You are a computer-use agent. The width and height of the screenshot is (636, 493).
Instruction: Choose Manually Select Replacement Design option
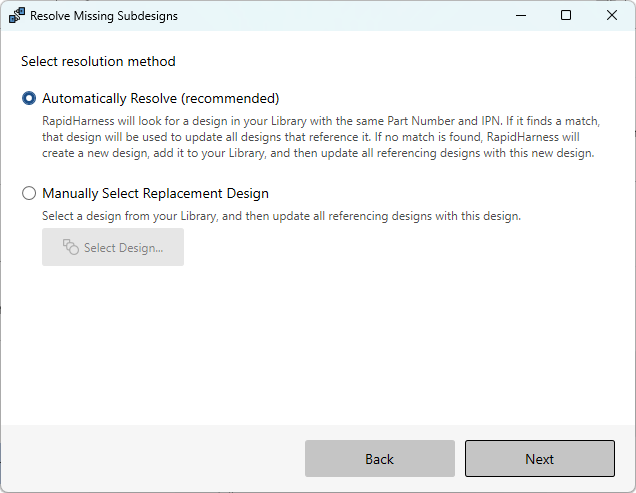click(x=29, y=193)
